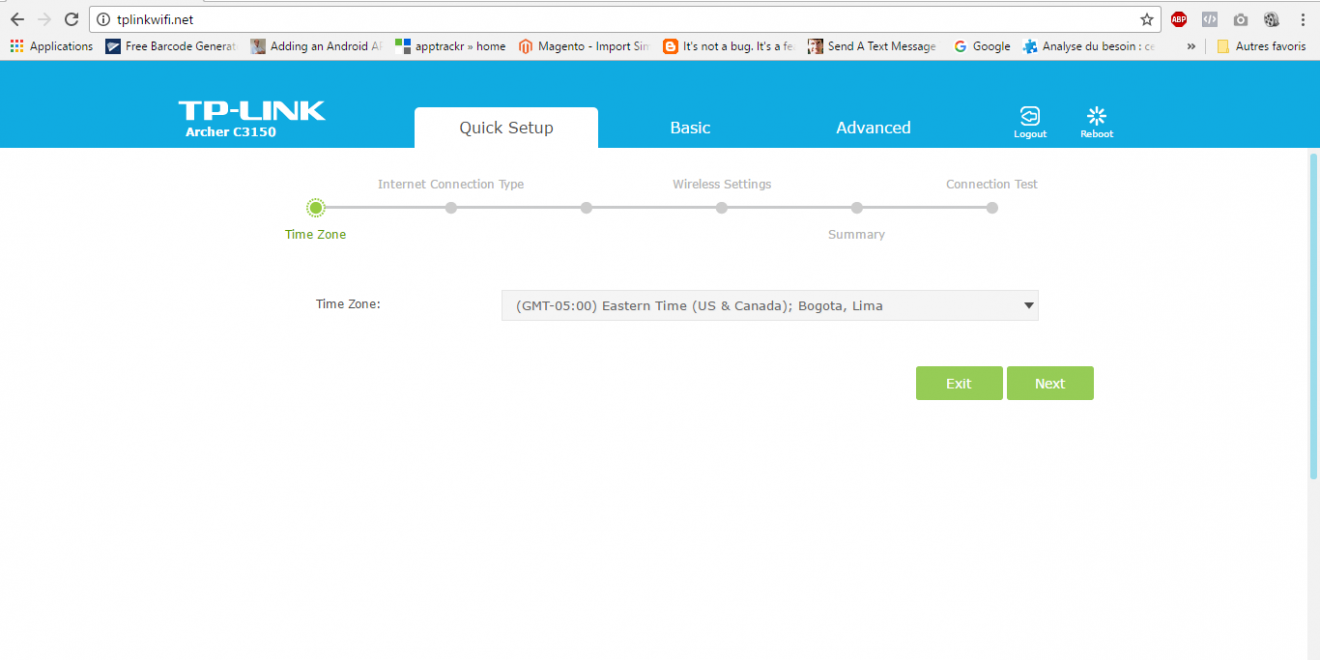Bookmark this page with the star icon
This screenshot has width=1320, height=660.
[1146, 19]
